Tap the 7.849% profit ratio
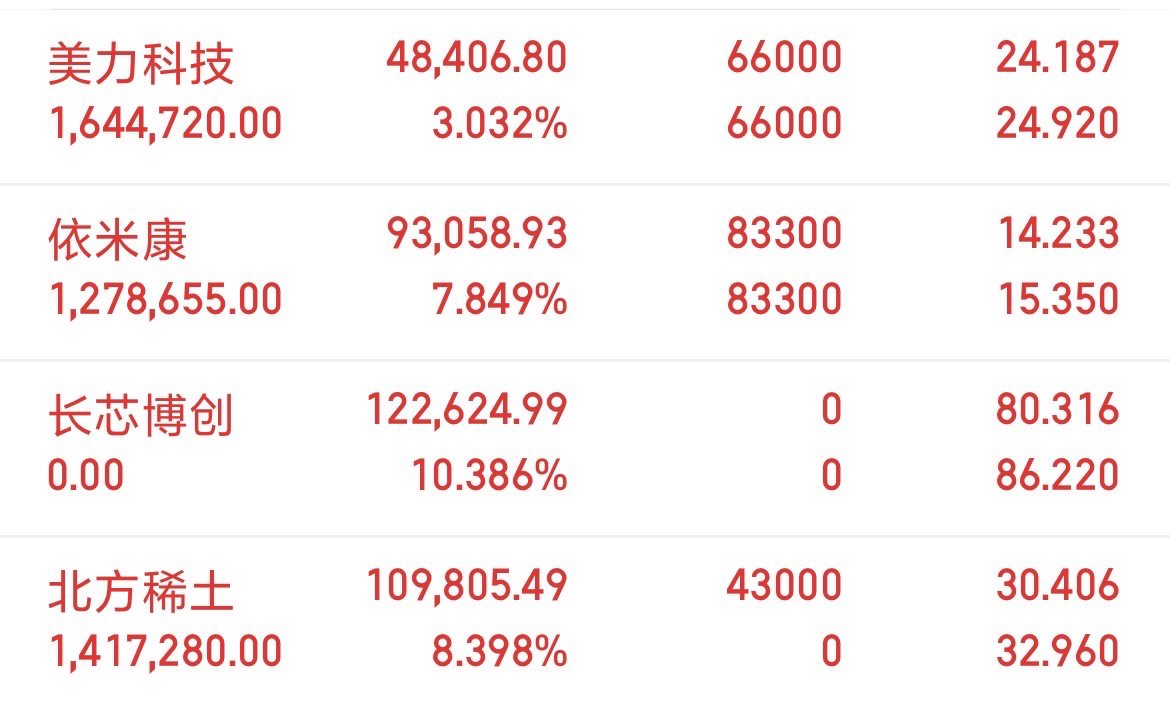Image resolution: width=1170 pixels, height=714 pixels. coord(500,299)
